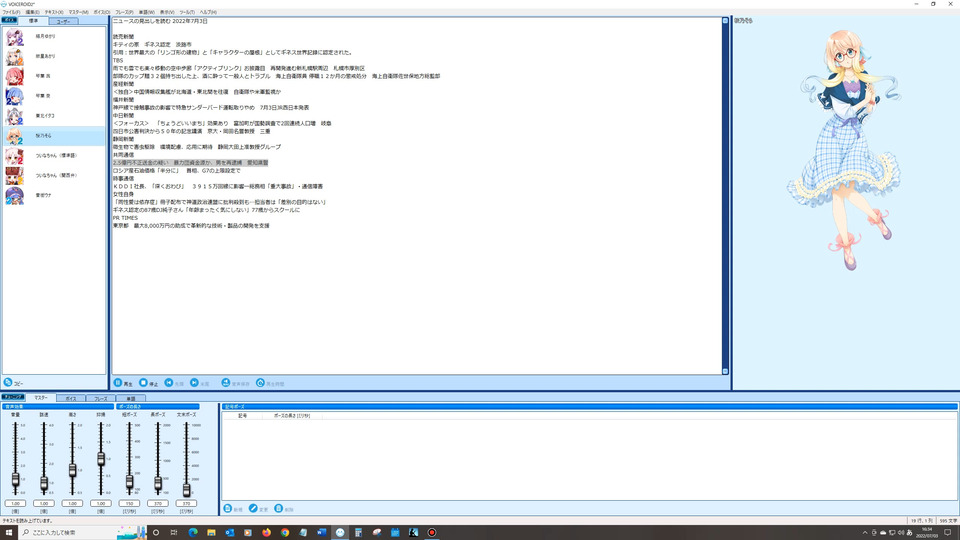Click the highlighted 共同通信 headline line
Image resolution: width=960 pixels, height=540 pixels.
tap(190, 163)
